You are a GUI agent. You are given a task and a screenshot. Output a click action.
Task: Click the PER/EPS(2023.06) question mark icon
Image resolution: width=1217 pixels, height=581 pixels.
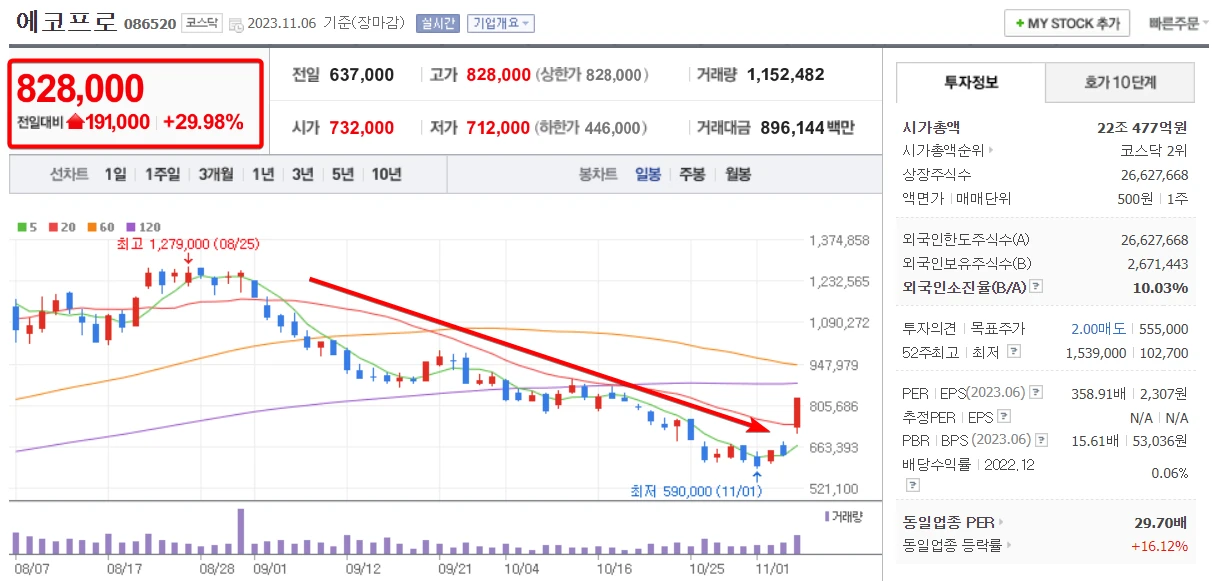point(1036,391)
